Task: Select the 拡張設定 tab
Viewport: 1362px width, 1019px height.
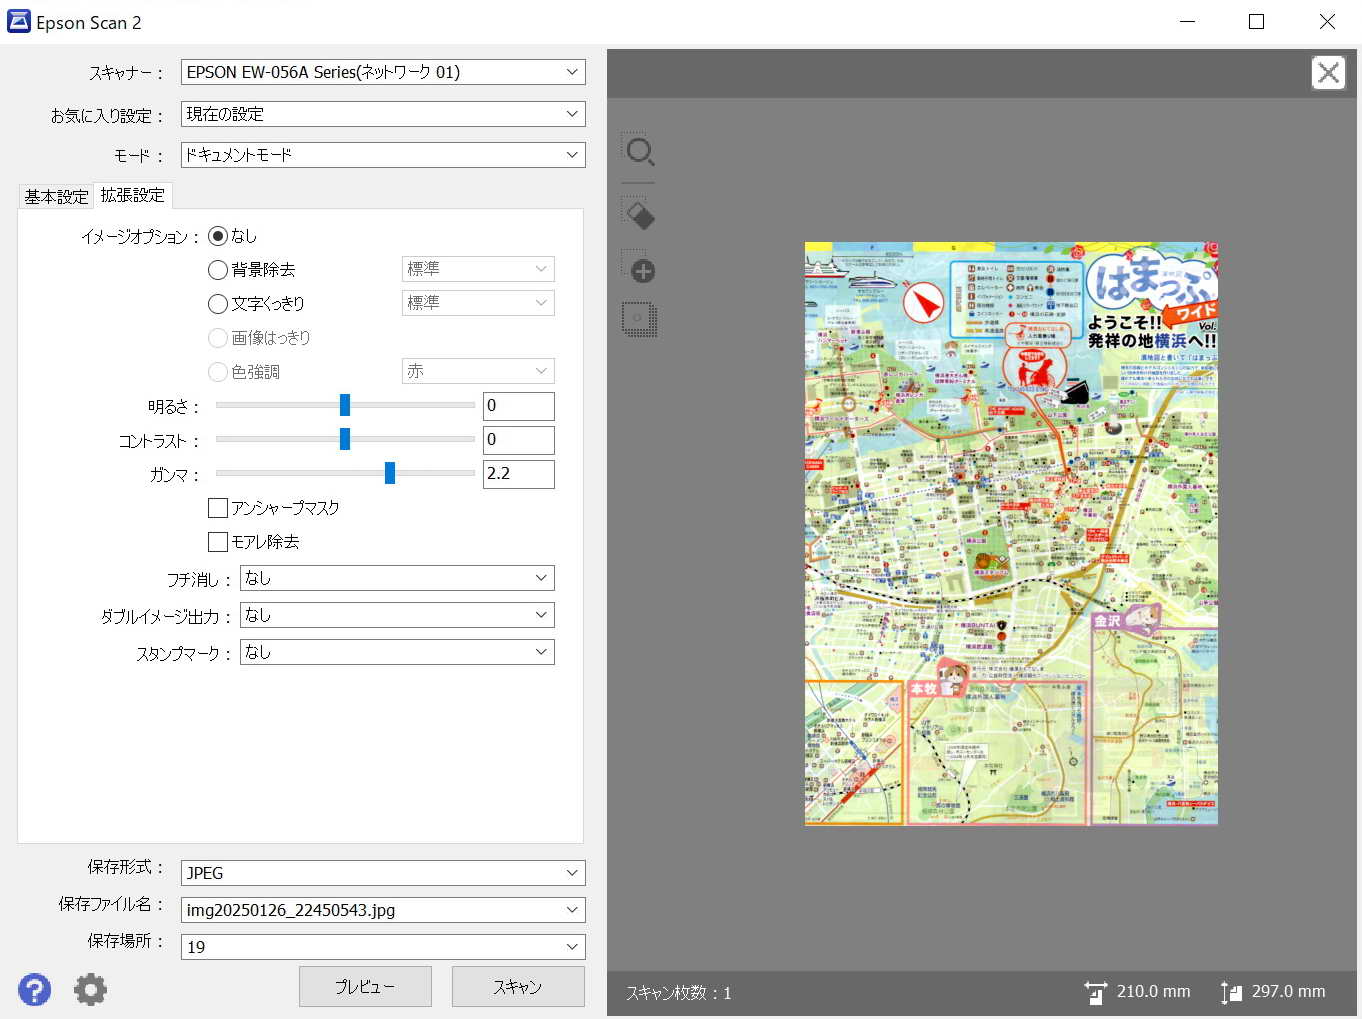Action: (x=132, y=196)
